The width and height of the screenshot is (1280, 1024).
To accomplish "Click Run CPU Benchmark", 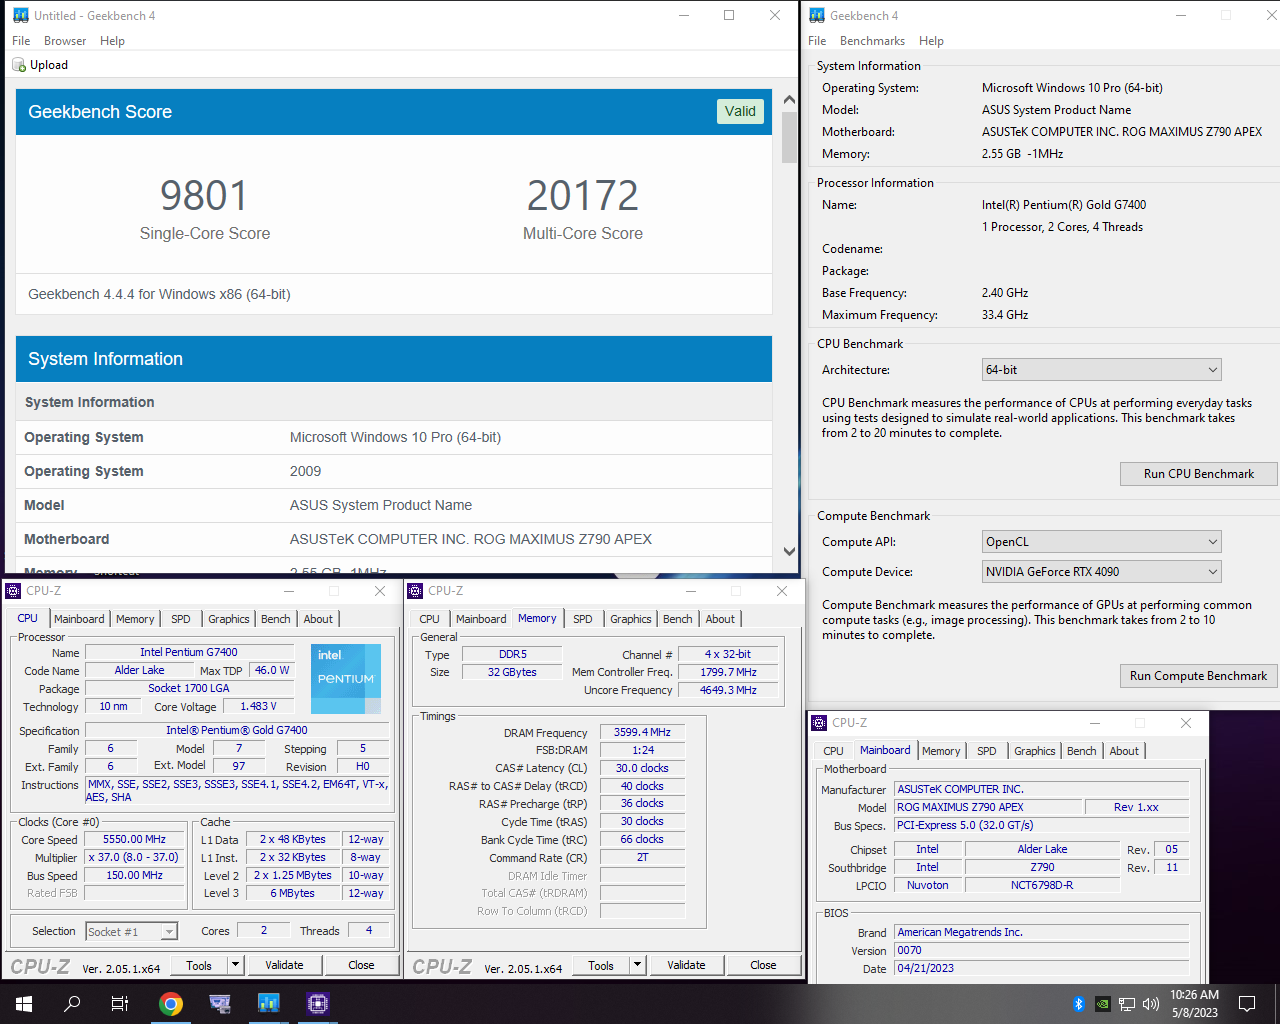I will pyautogui.click(x=1199, y=474).
